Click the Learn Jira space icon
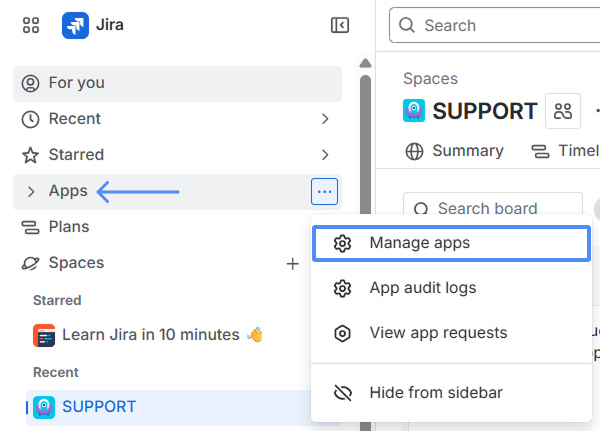This screenshot has height=431, width=600. 44,335
